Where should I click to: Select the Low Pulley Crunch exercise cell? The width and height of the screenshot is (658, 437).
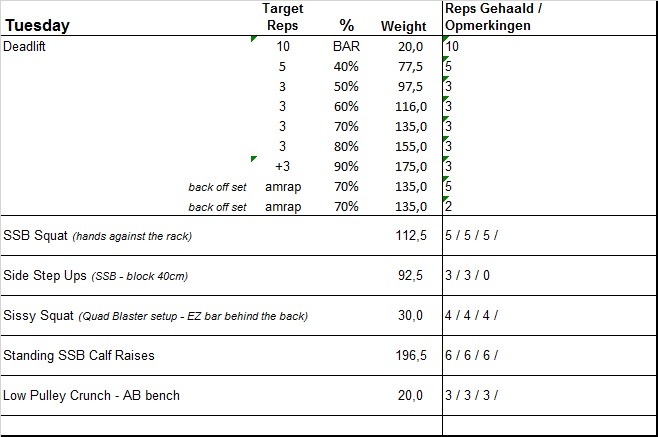92,395
